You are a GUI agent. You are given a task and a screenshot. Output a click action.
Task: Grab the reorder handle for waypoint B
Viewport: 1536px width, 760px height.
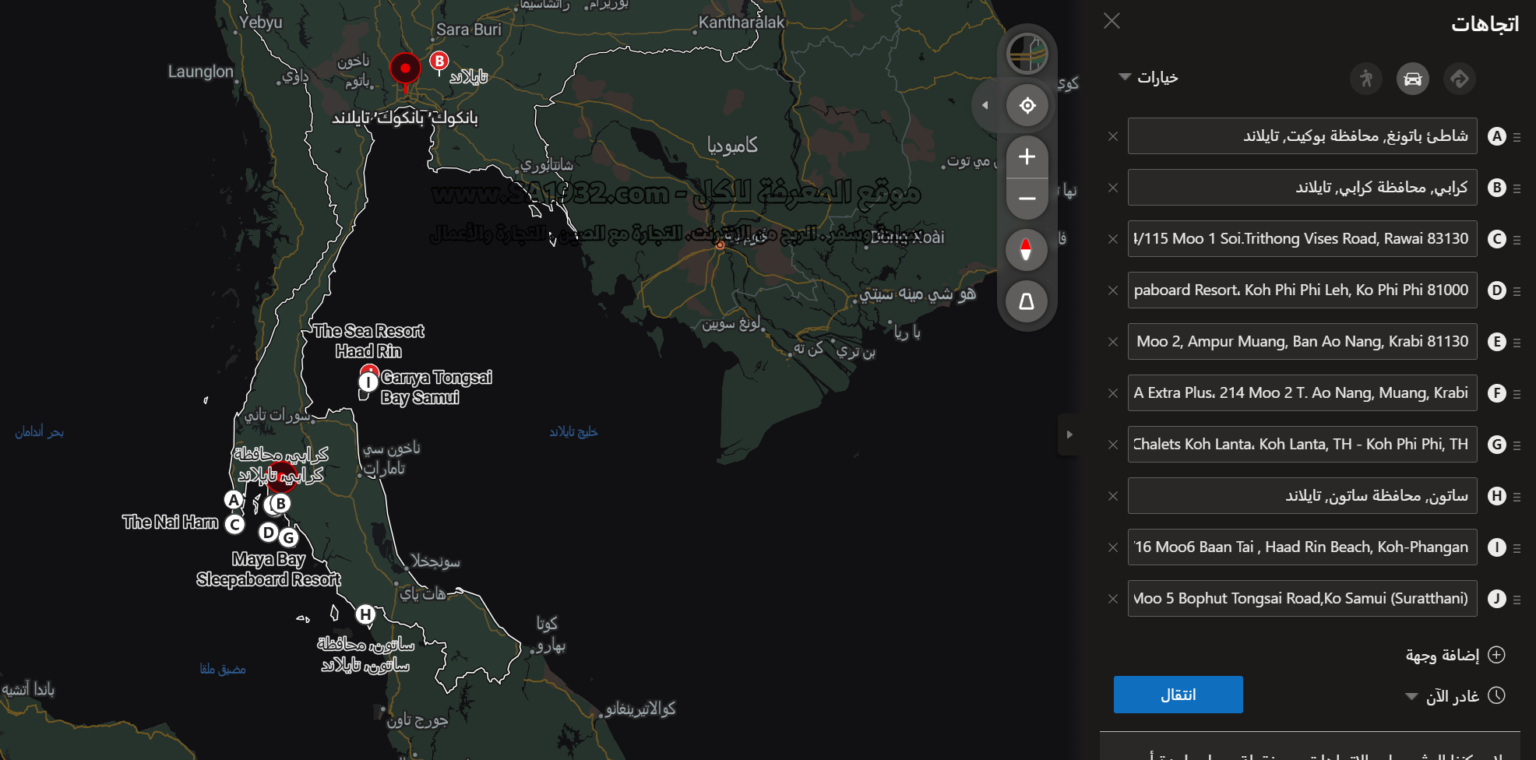(x=1517, y=188)
